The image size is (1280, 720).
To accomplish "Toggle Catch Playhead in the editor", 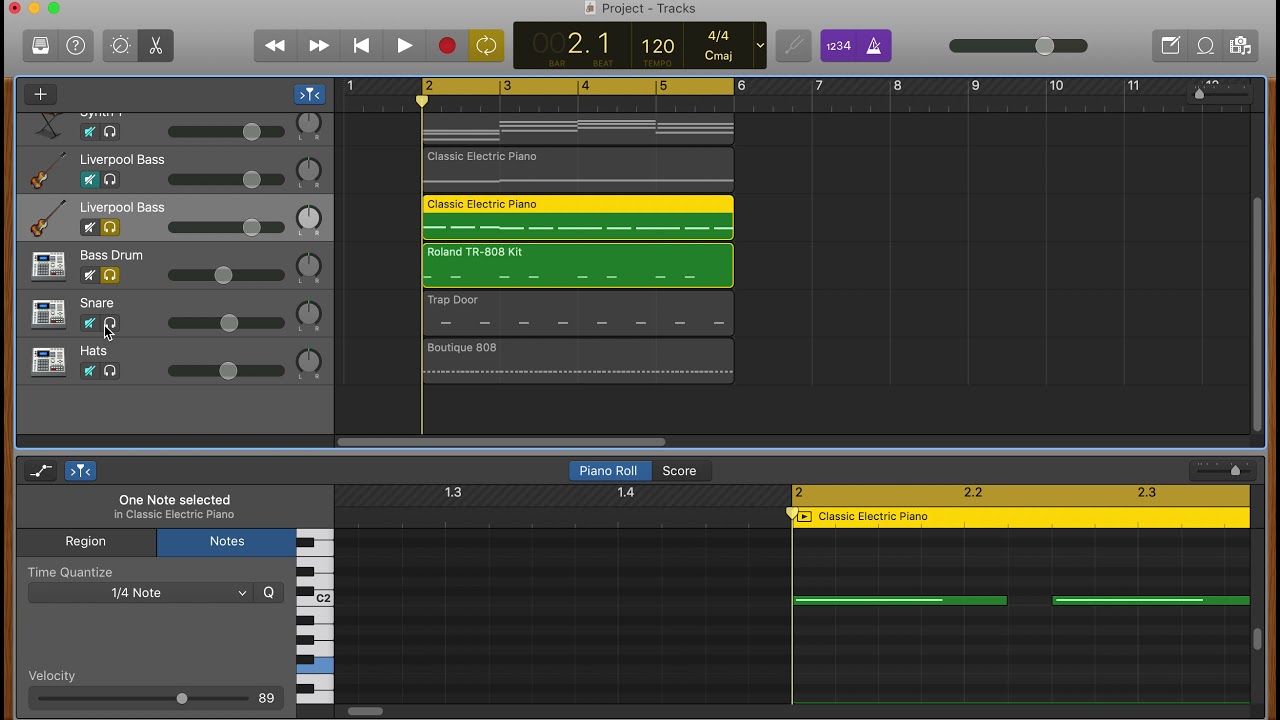I will [80, 471].
